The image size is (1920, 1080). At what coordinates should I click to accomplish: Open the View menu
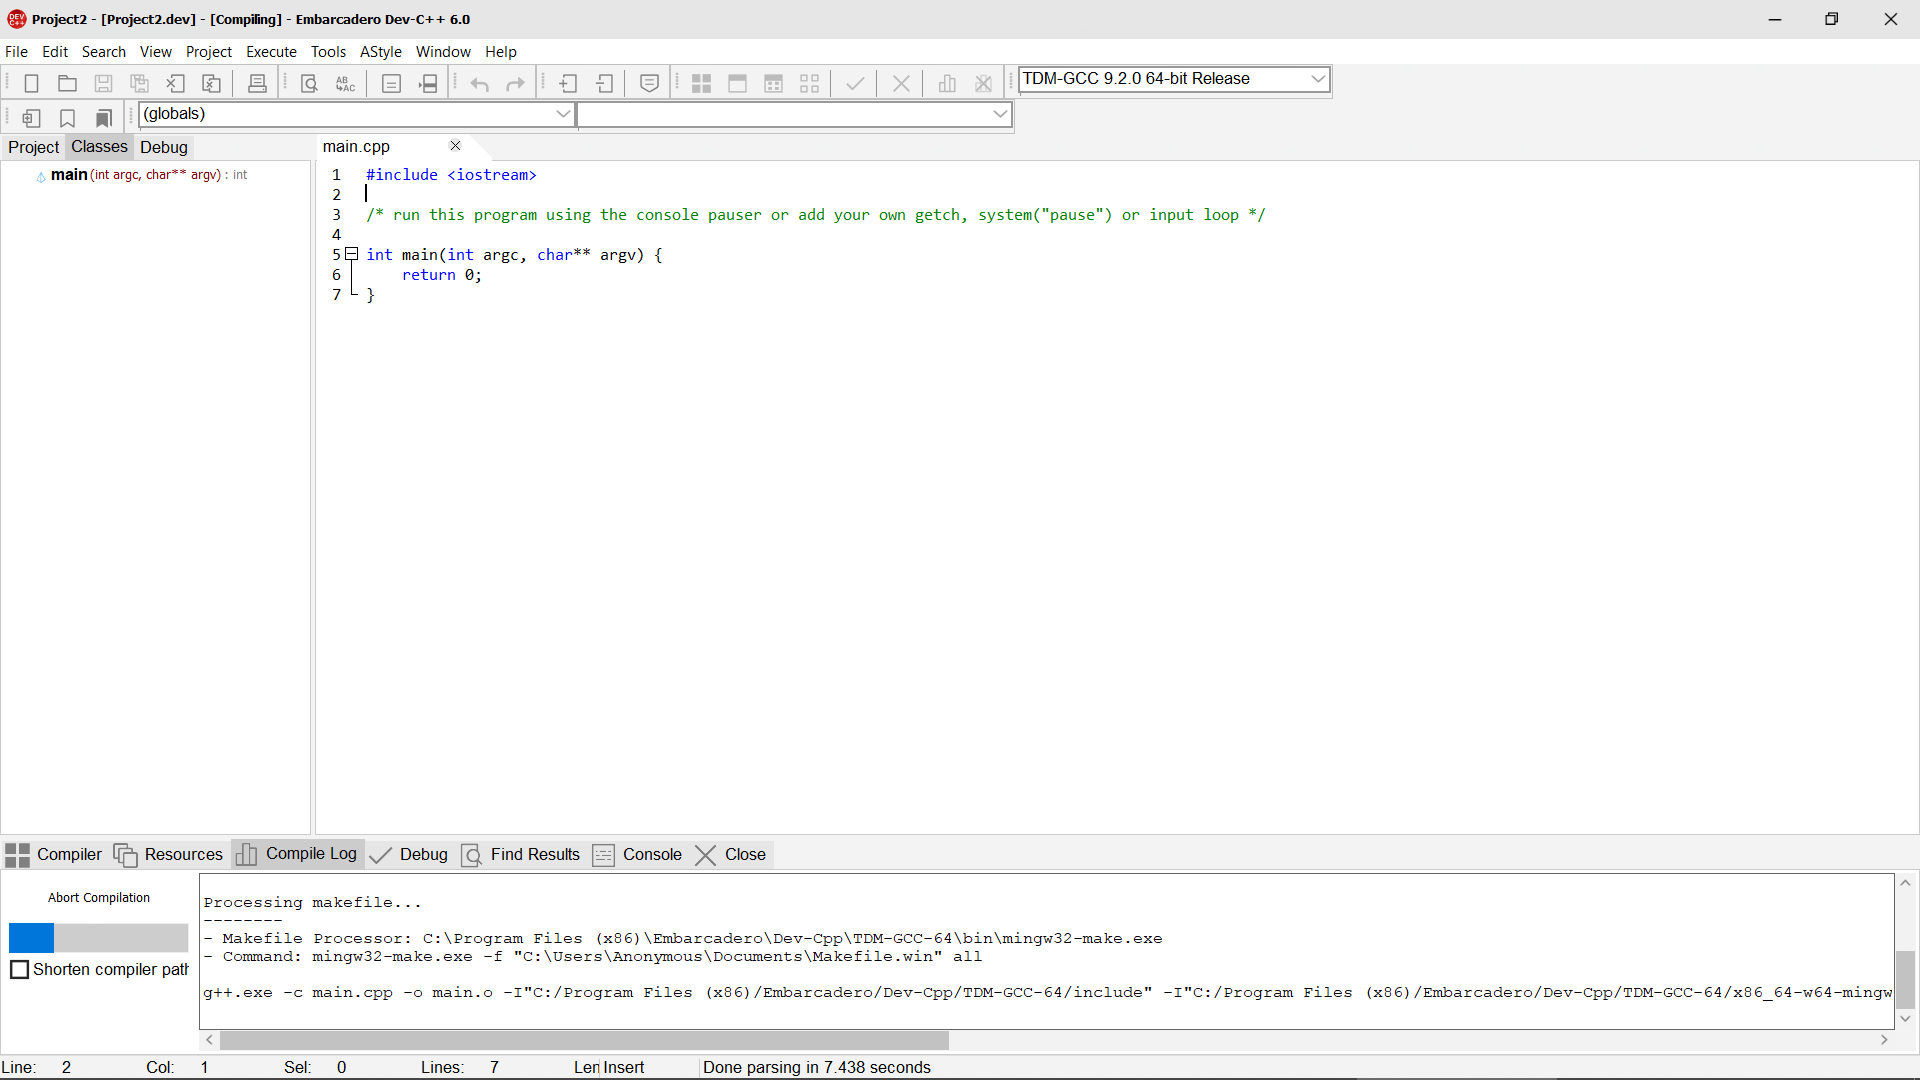(x=155, y=52)
